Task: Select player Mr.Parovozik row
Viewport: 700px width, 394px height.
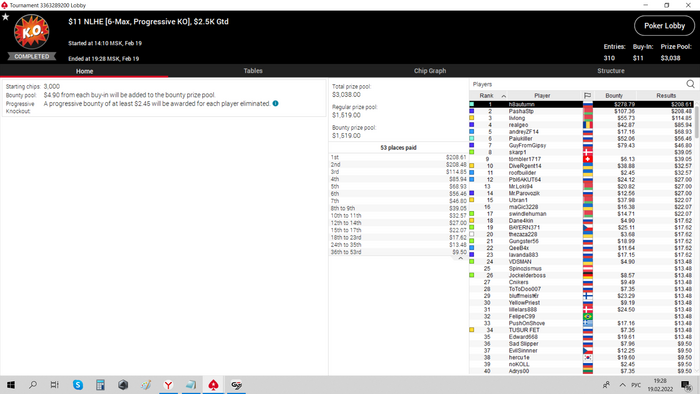Action: [582, 193]
